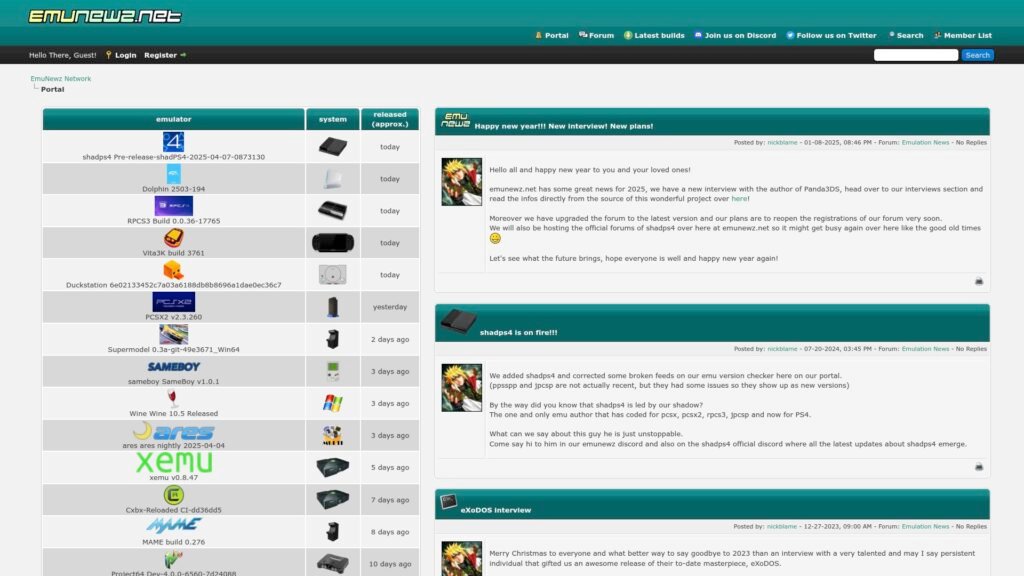Click the Wii console system icon in Dolphin row
1024x576 pixels.
(x=332, y=178)
